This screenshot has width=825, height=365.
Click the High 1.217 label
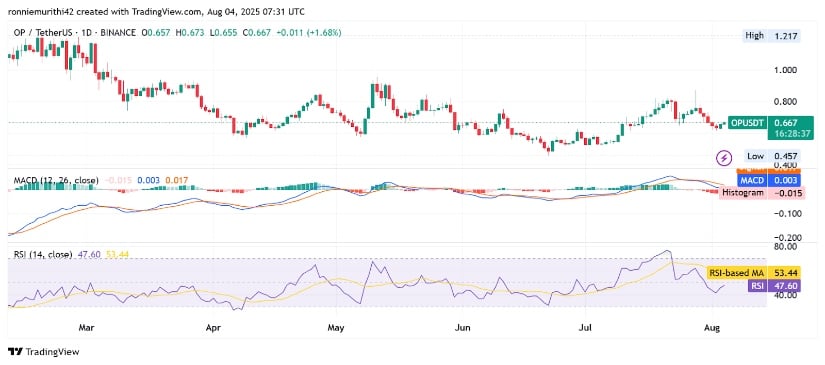tap(771, 36)
